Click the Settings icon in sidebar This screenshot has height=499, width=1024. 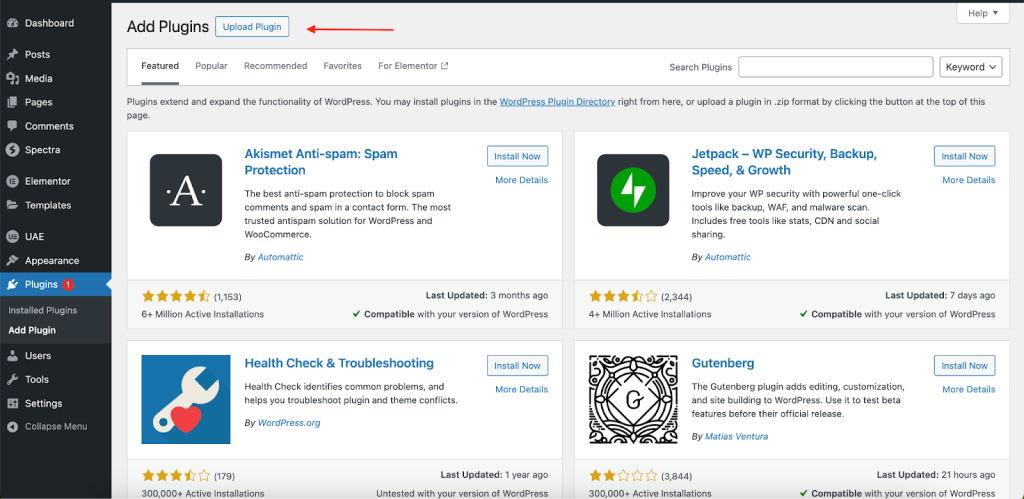[12, 404]
